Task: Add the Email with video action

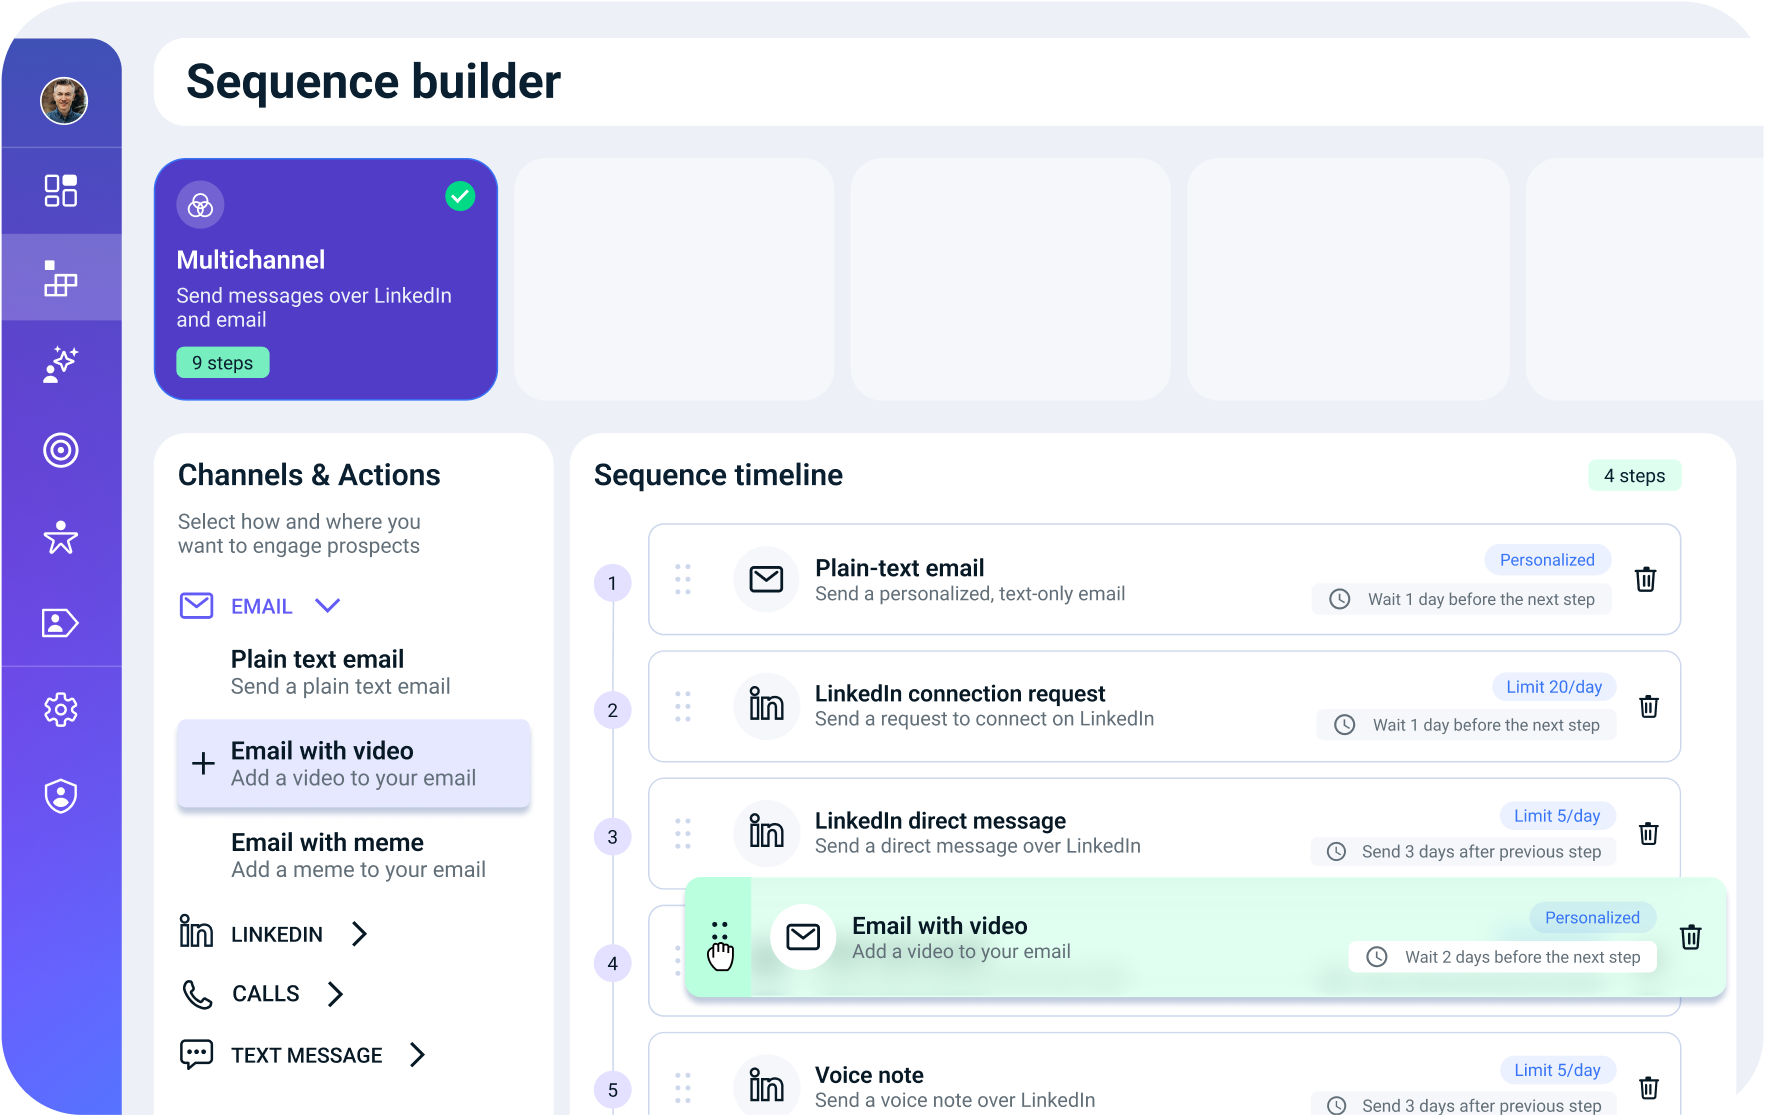Action: [203, 764]
